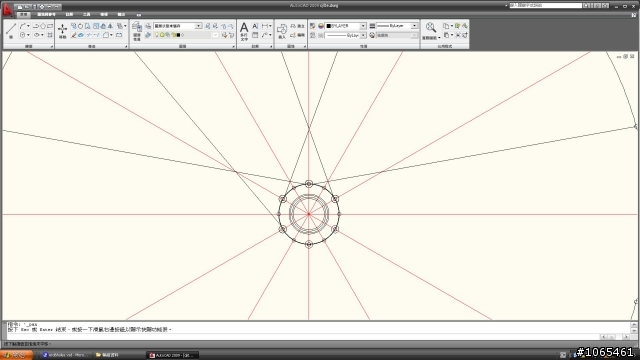
Task: Switch to the 常用 ribbon tab
Action: [x=23, y=14]
